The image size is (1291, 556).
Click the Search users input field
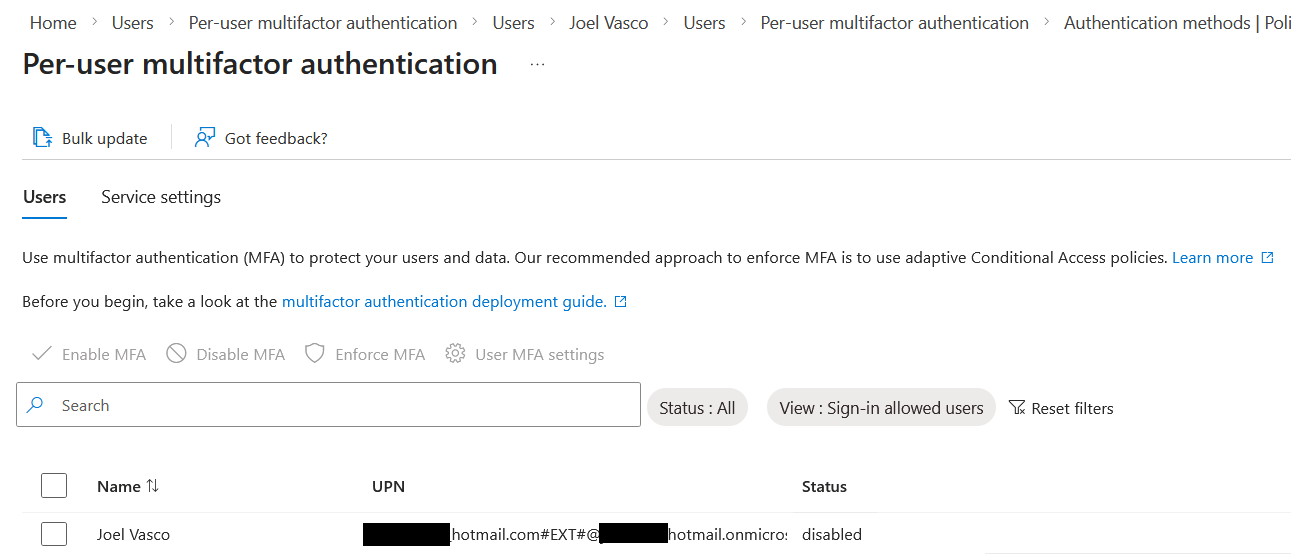[x=340, y=405]
